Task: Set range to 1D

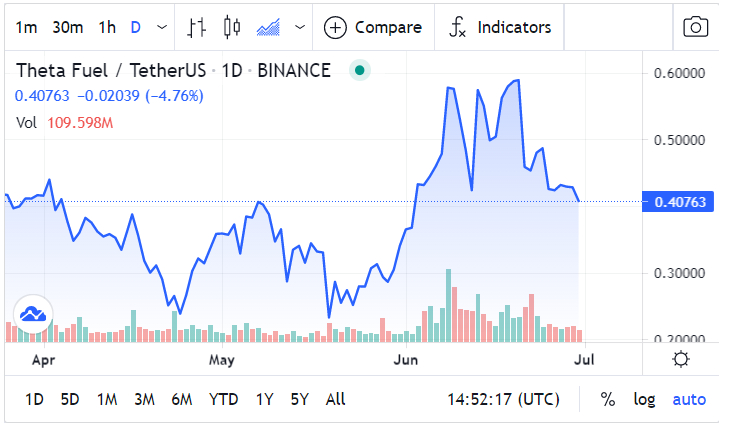Action: (x=34, y=399)
